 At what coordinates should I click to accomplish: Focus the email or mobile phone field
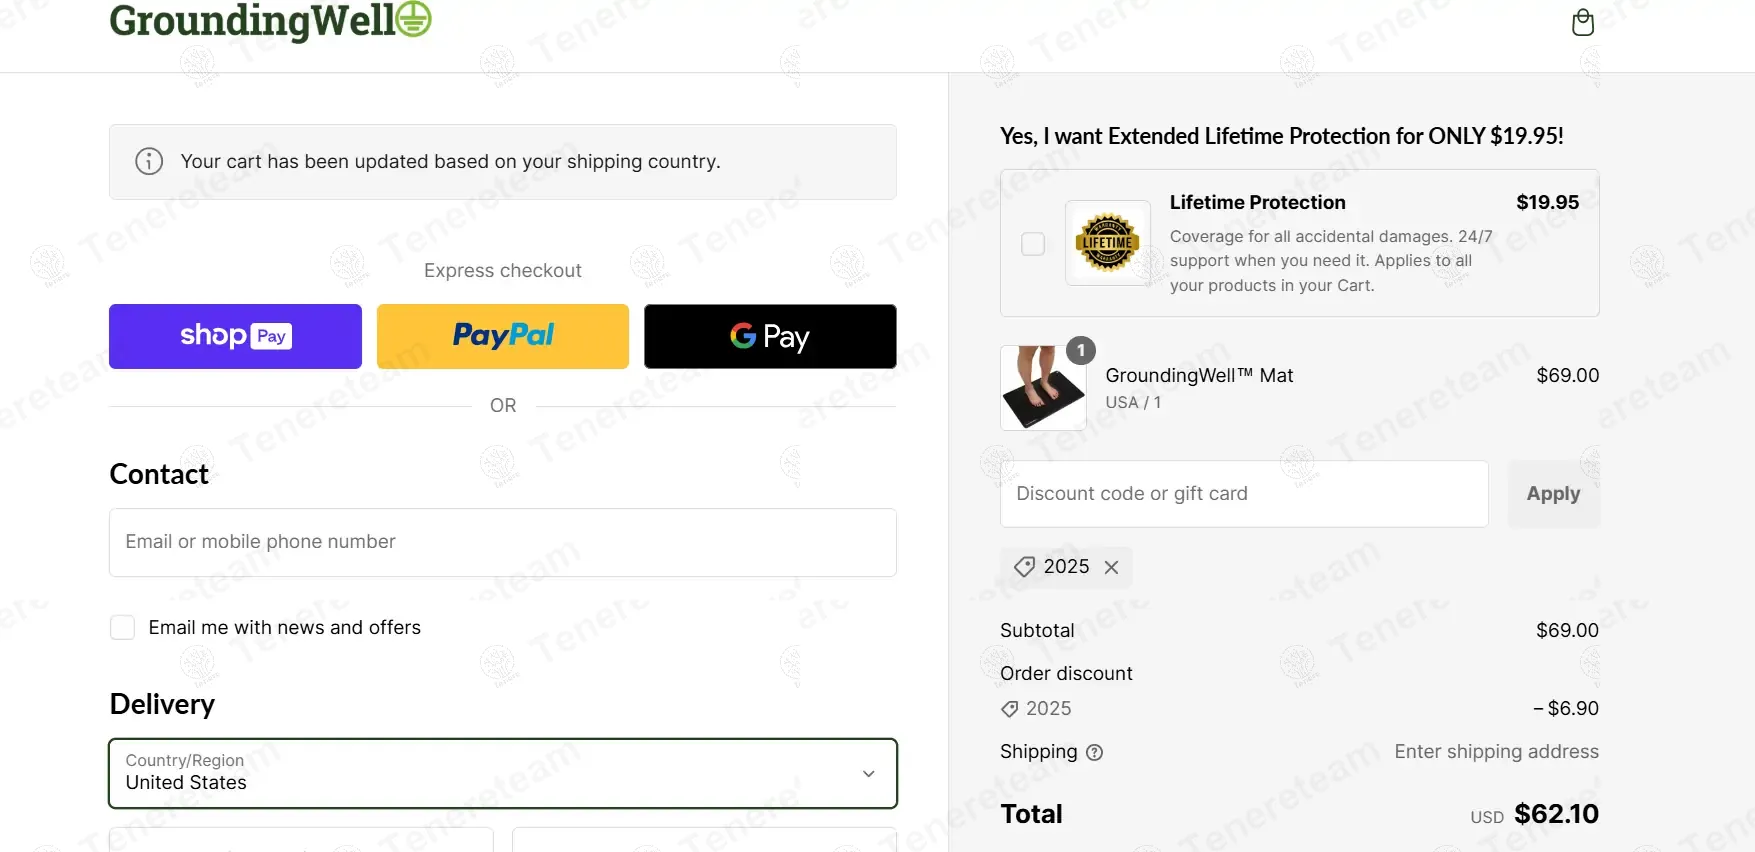pyautogui.click(x=502, y=542)
